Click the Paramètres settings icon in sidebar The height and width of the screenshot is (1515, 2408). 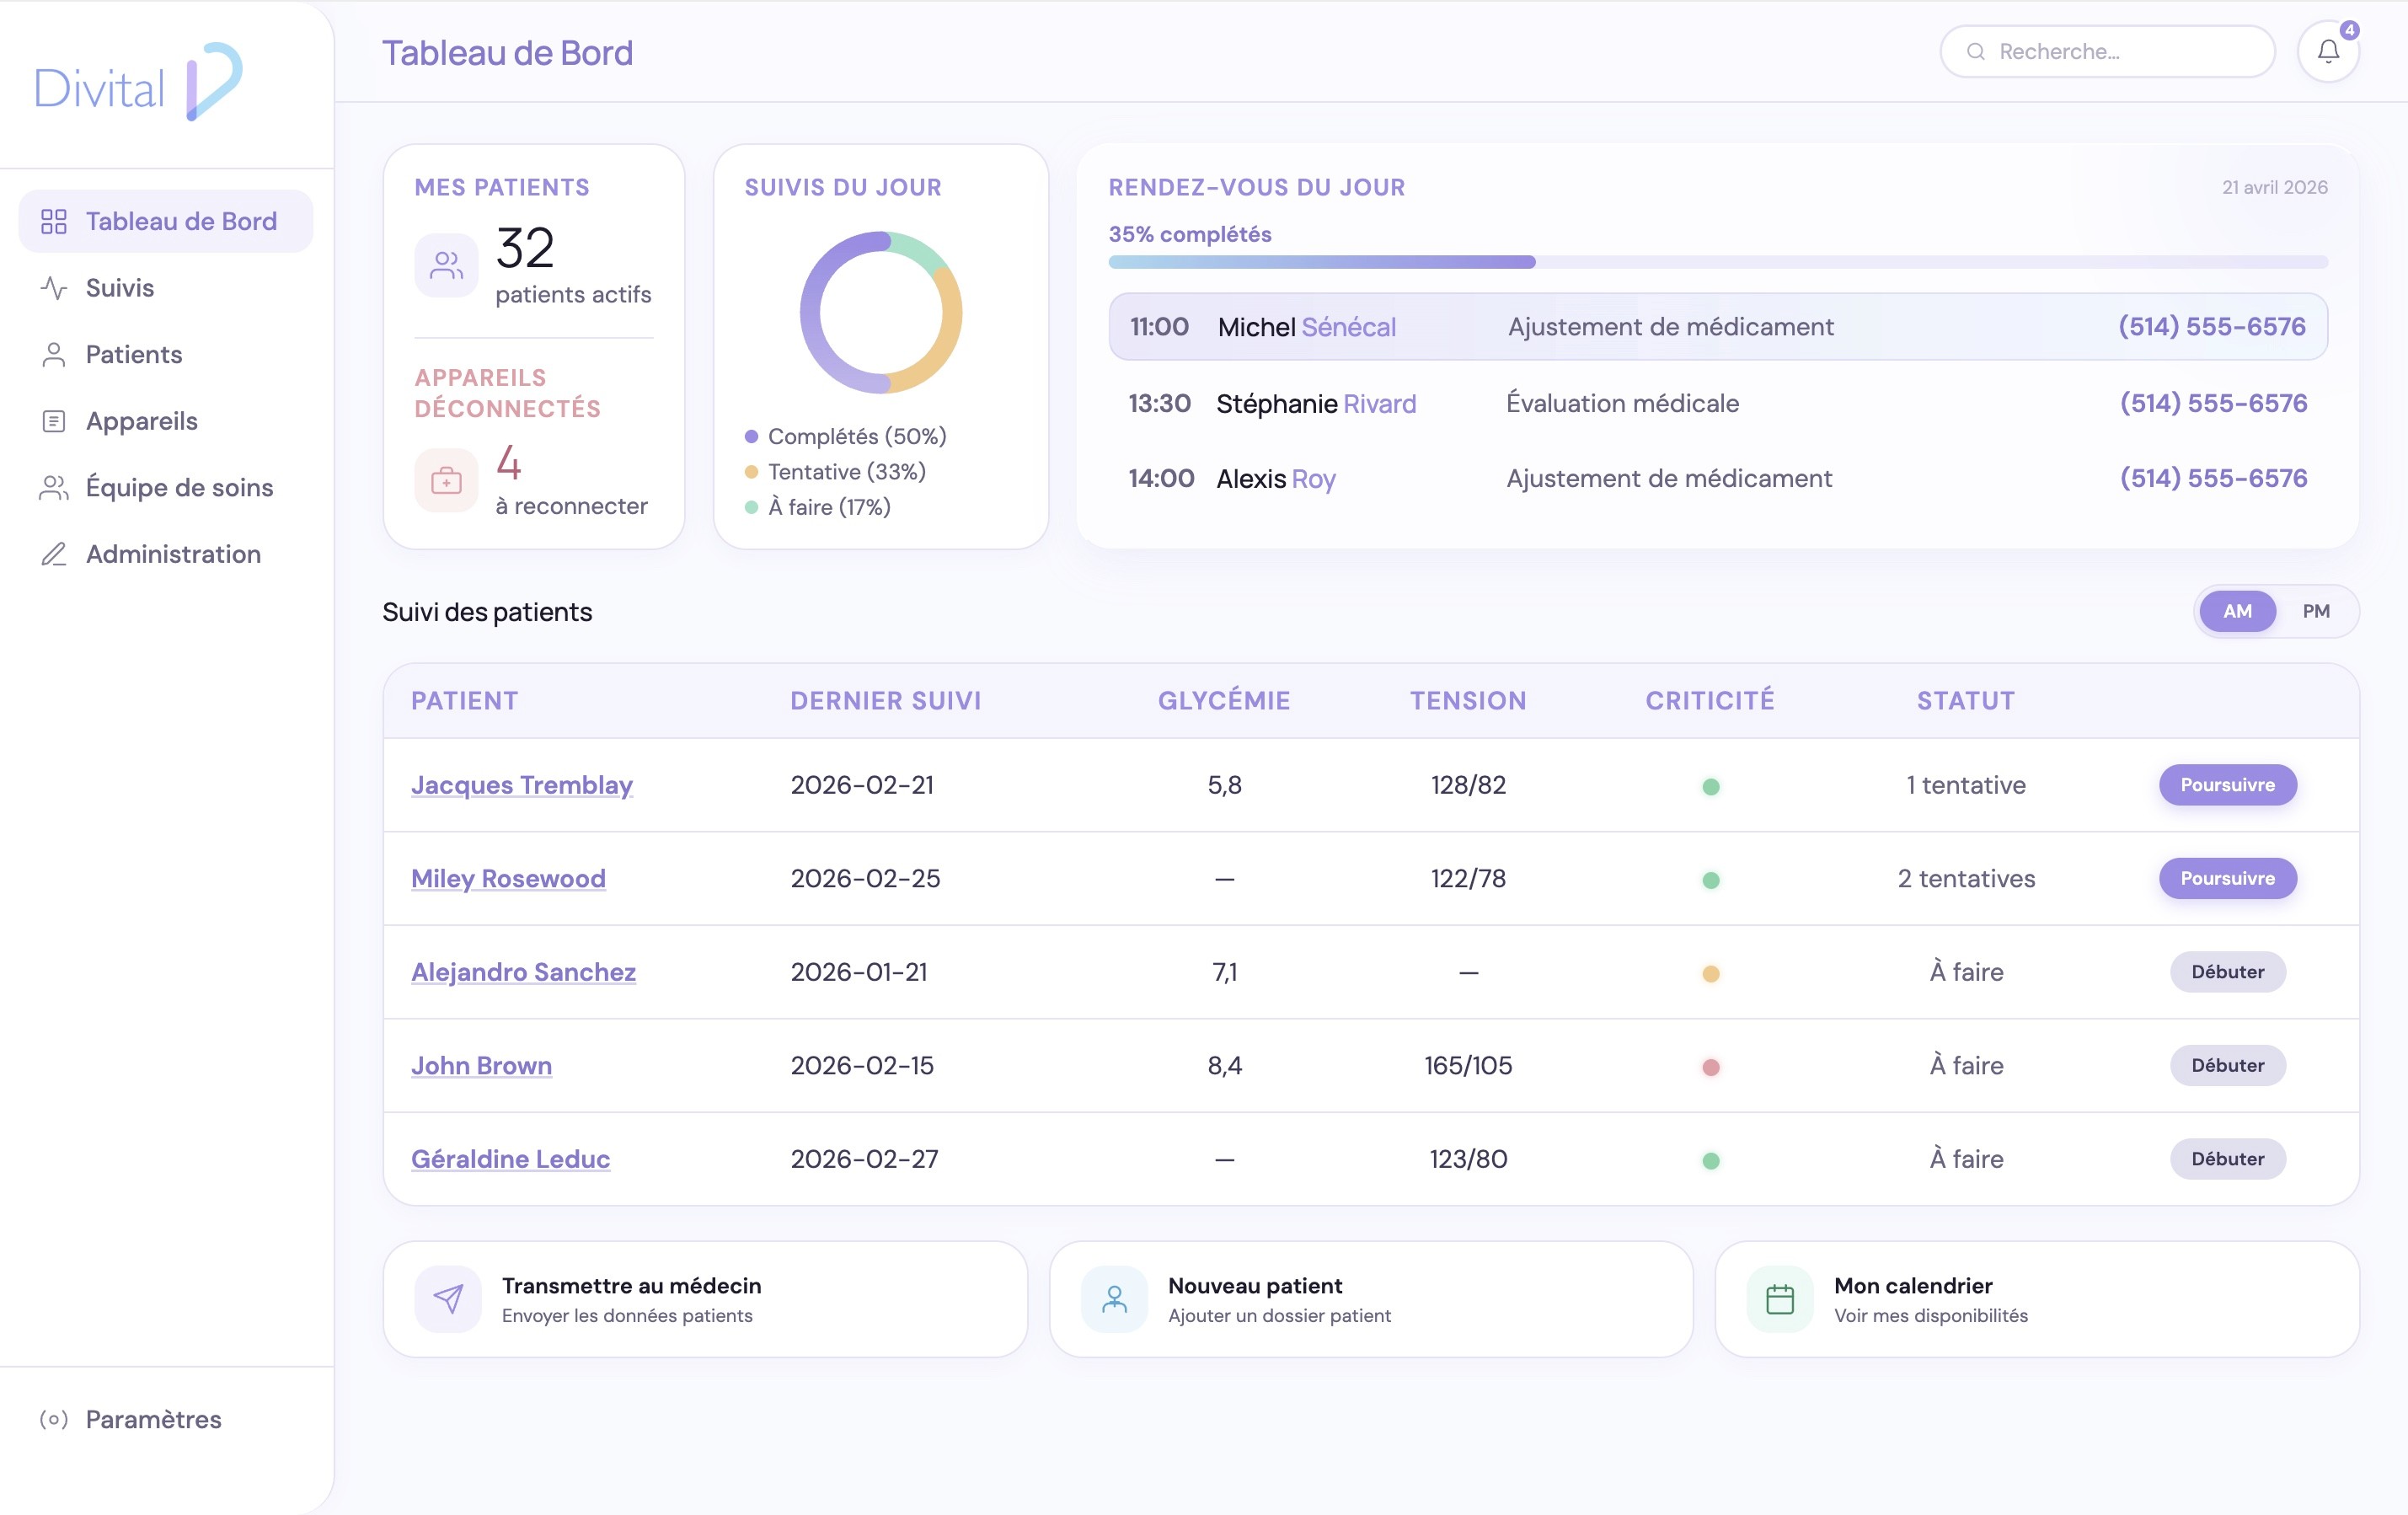[x=54, y=1418]
